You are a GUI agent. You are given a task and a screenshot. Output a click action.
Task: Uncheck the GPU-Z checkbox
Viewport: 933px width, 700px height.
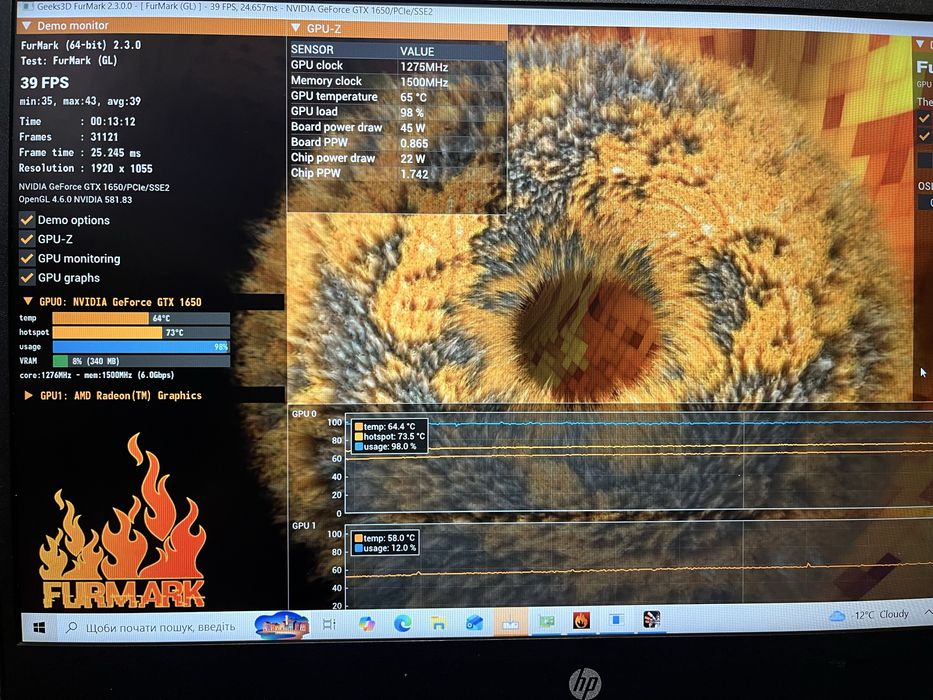(x=27, y=239)
